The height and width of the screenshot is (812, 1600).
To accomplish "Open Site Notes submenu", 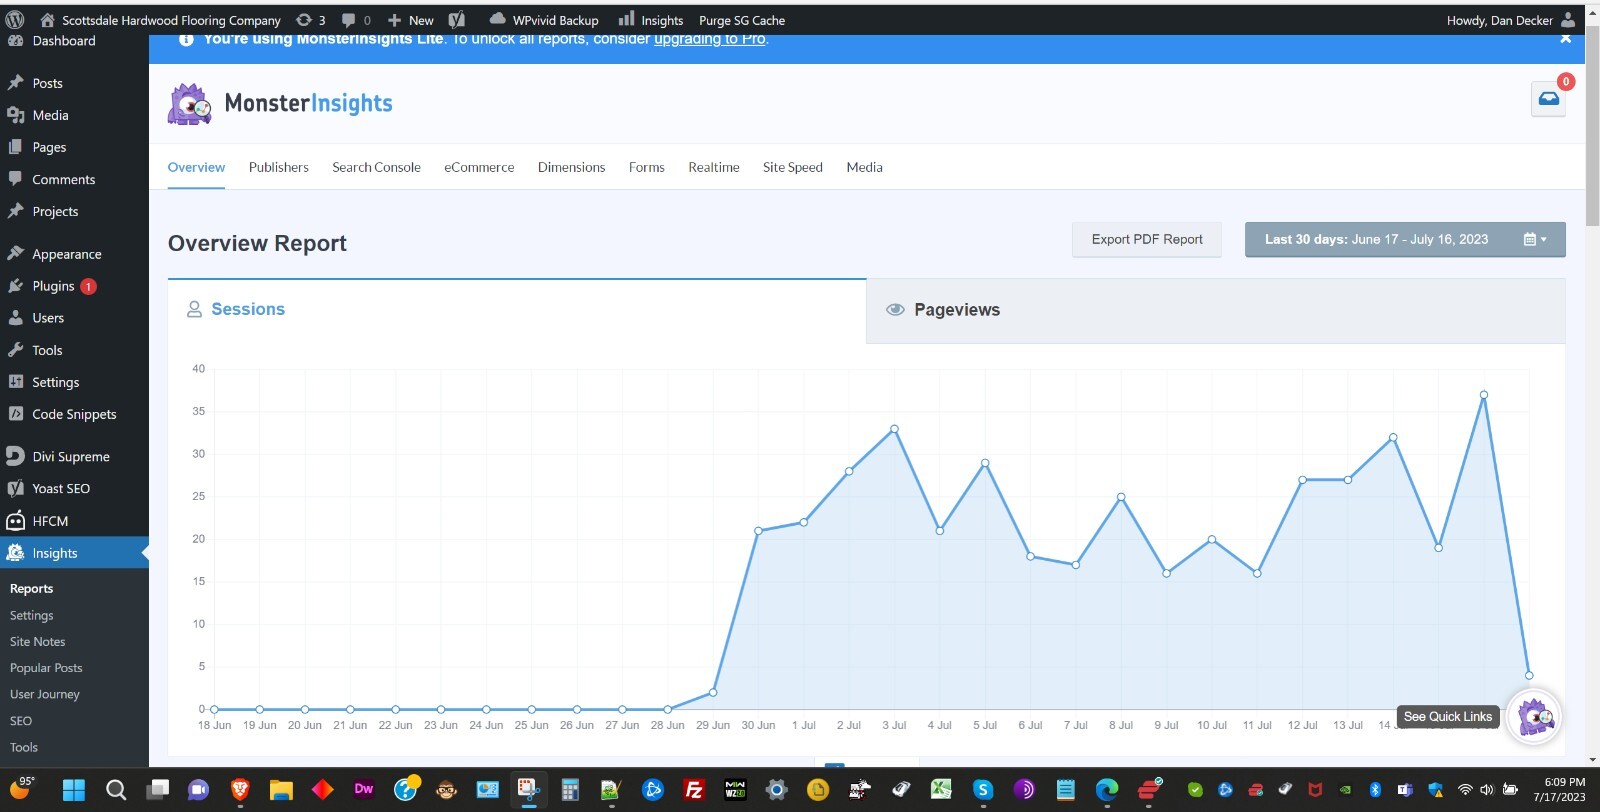I will tap(38, 641).
